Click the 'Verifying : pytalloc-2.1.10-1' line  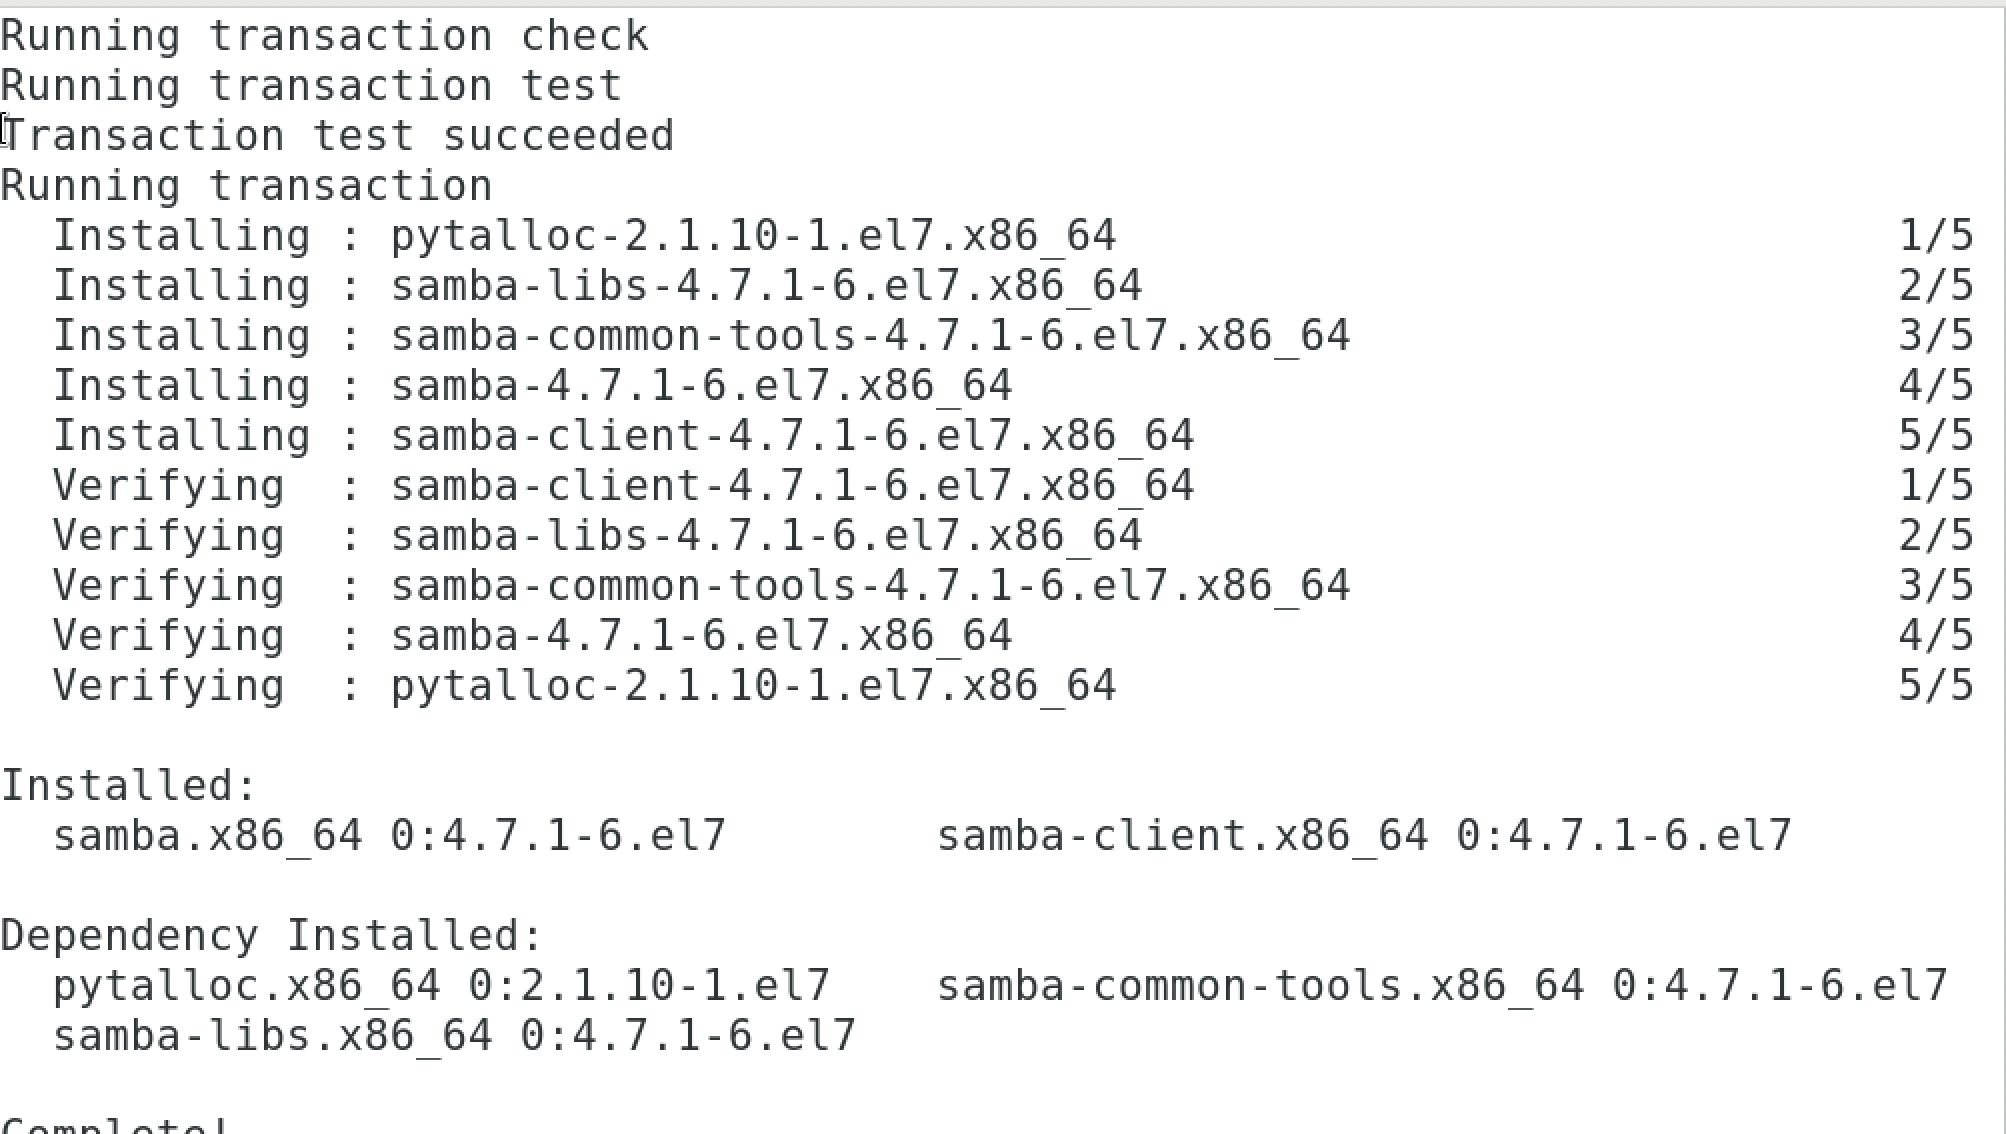pyautogui.click(x=584, y=686)
